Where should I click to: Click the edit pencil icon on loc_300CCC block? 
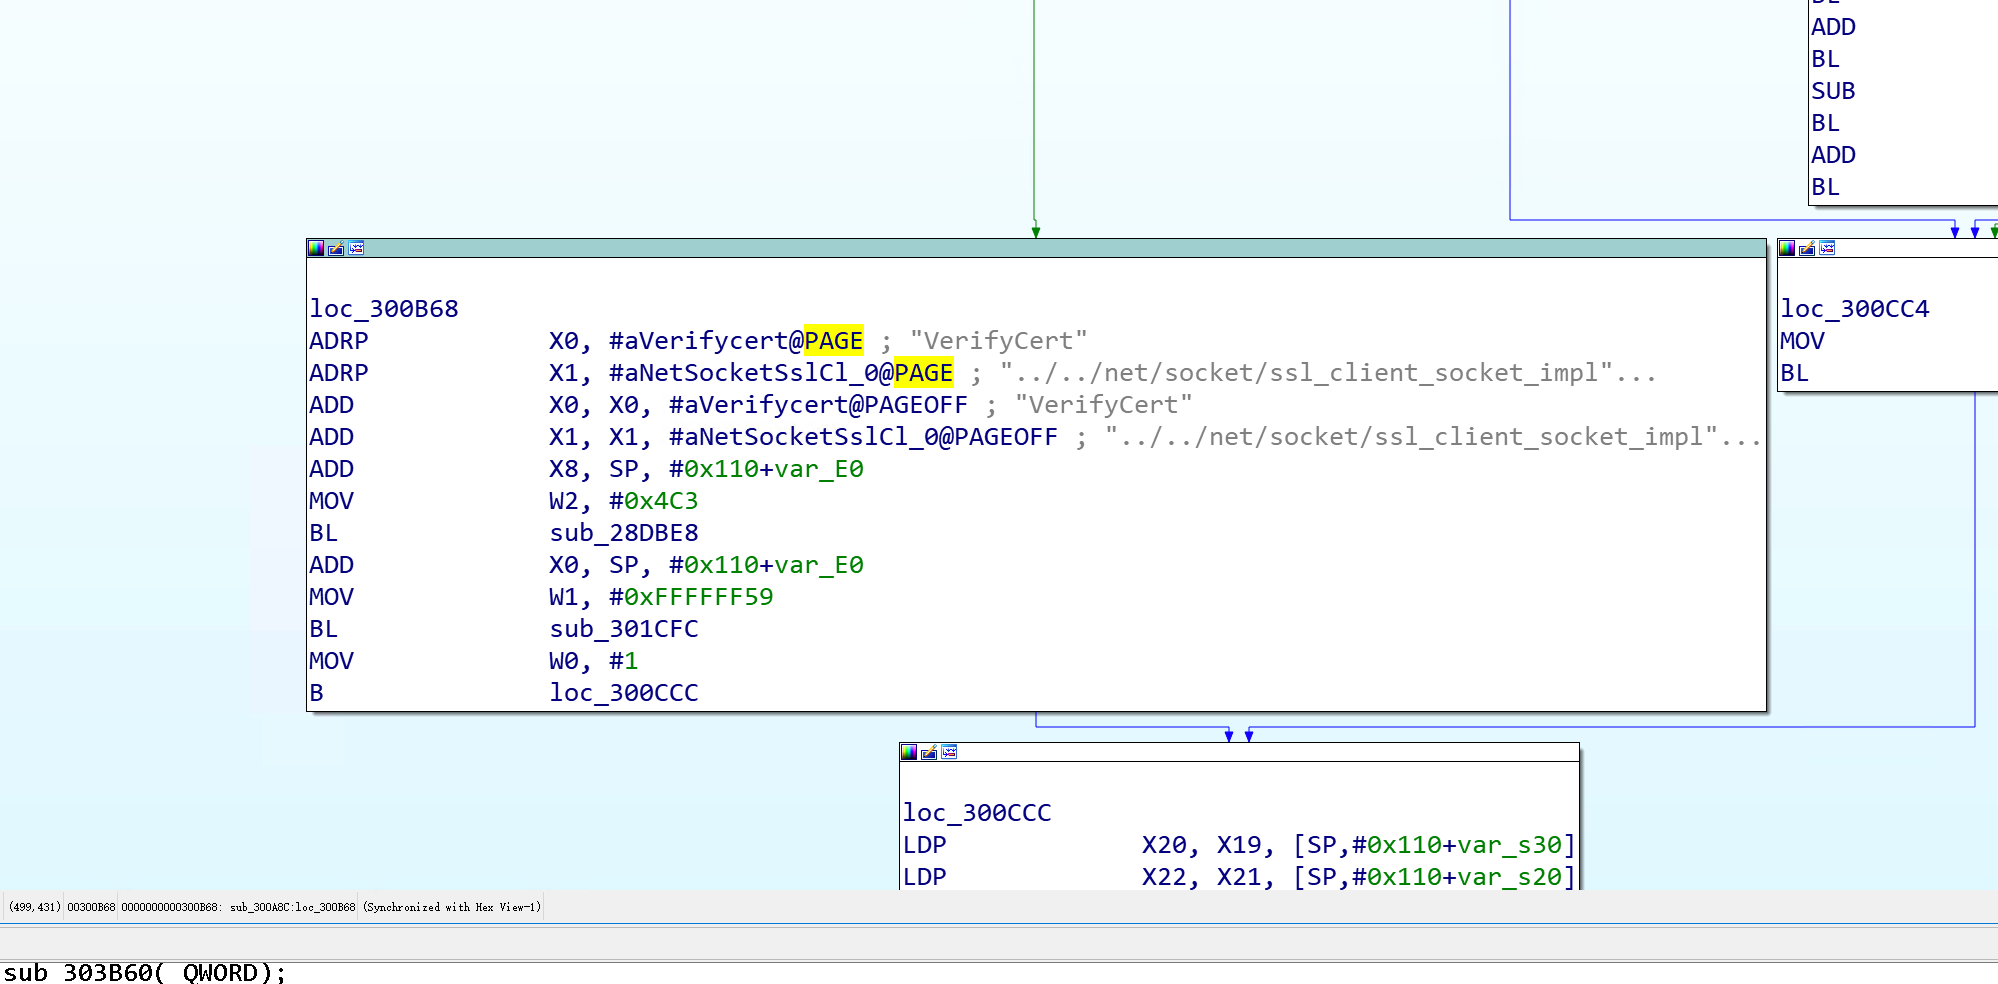click(929, 752)
